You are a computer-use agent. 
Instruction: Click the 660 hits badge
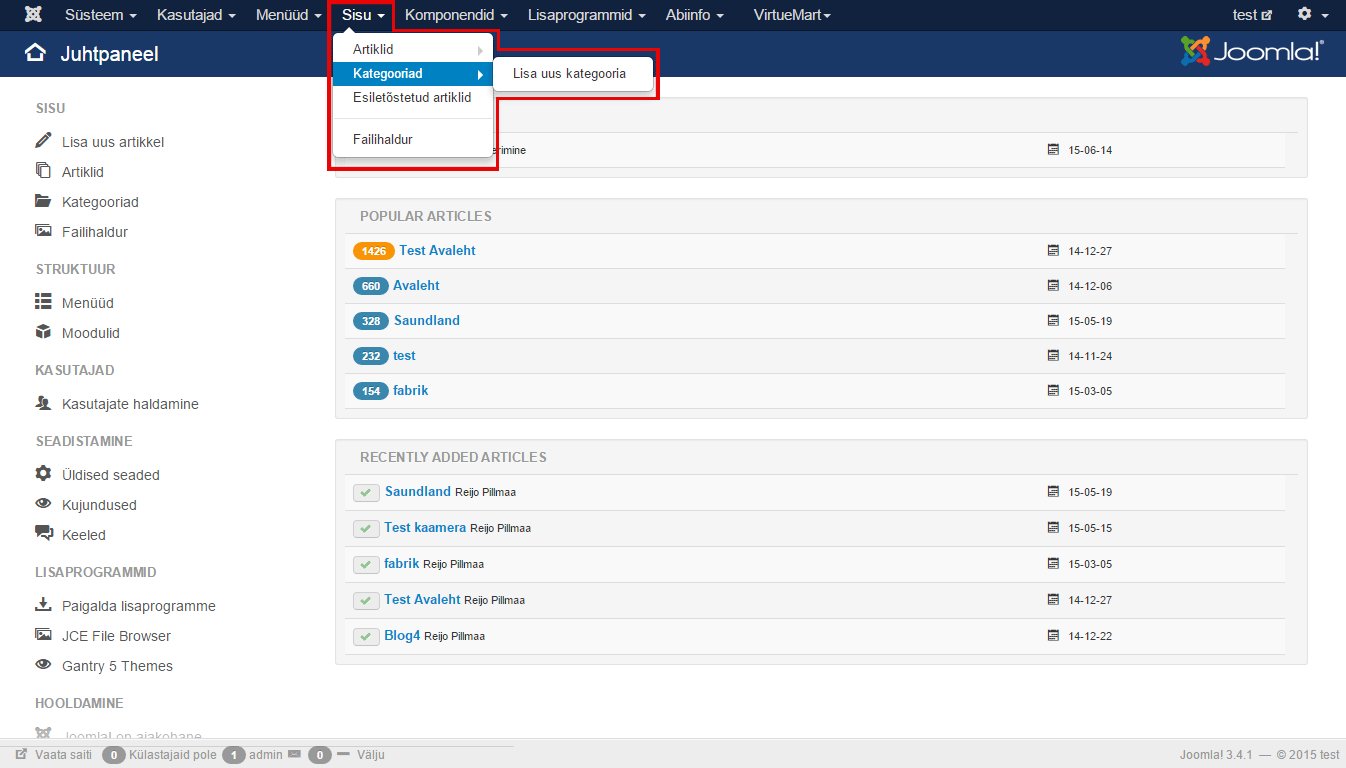371,286
